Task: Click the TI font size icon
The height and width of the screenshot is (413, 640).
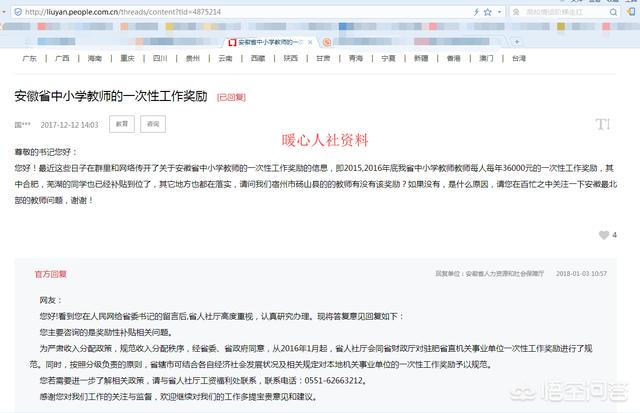Action: 603,124
